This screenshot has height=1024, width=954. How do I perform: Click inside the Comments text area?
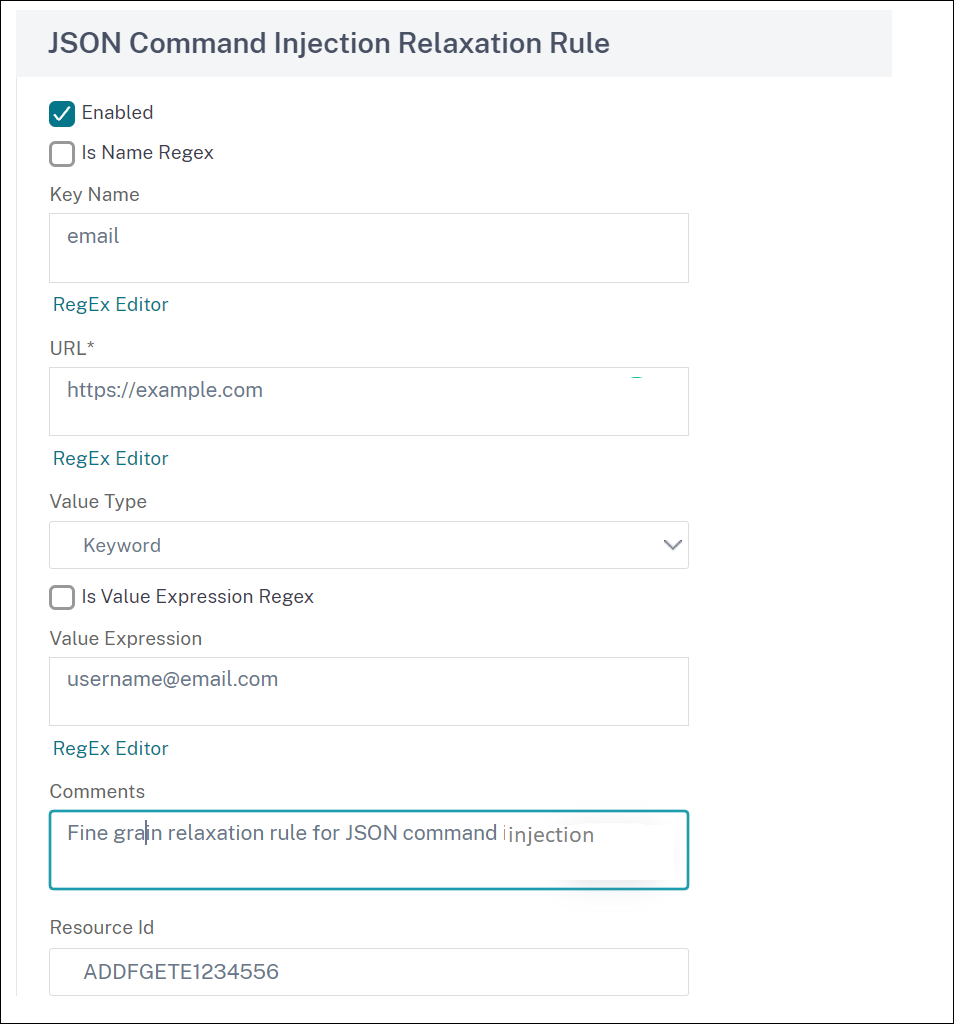click(369, 850)
